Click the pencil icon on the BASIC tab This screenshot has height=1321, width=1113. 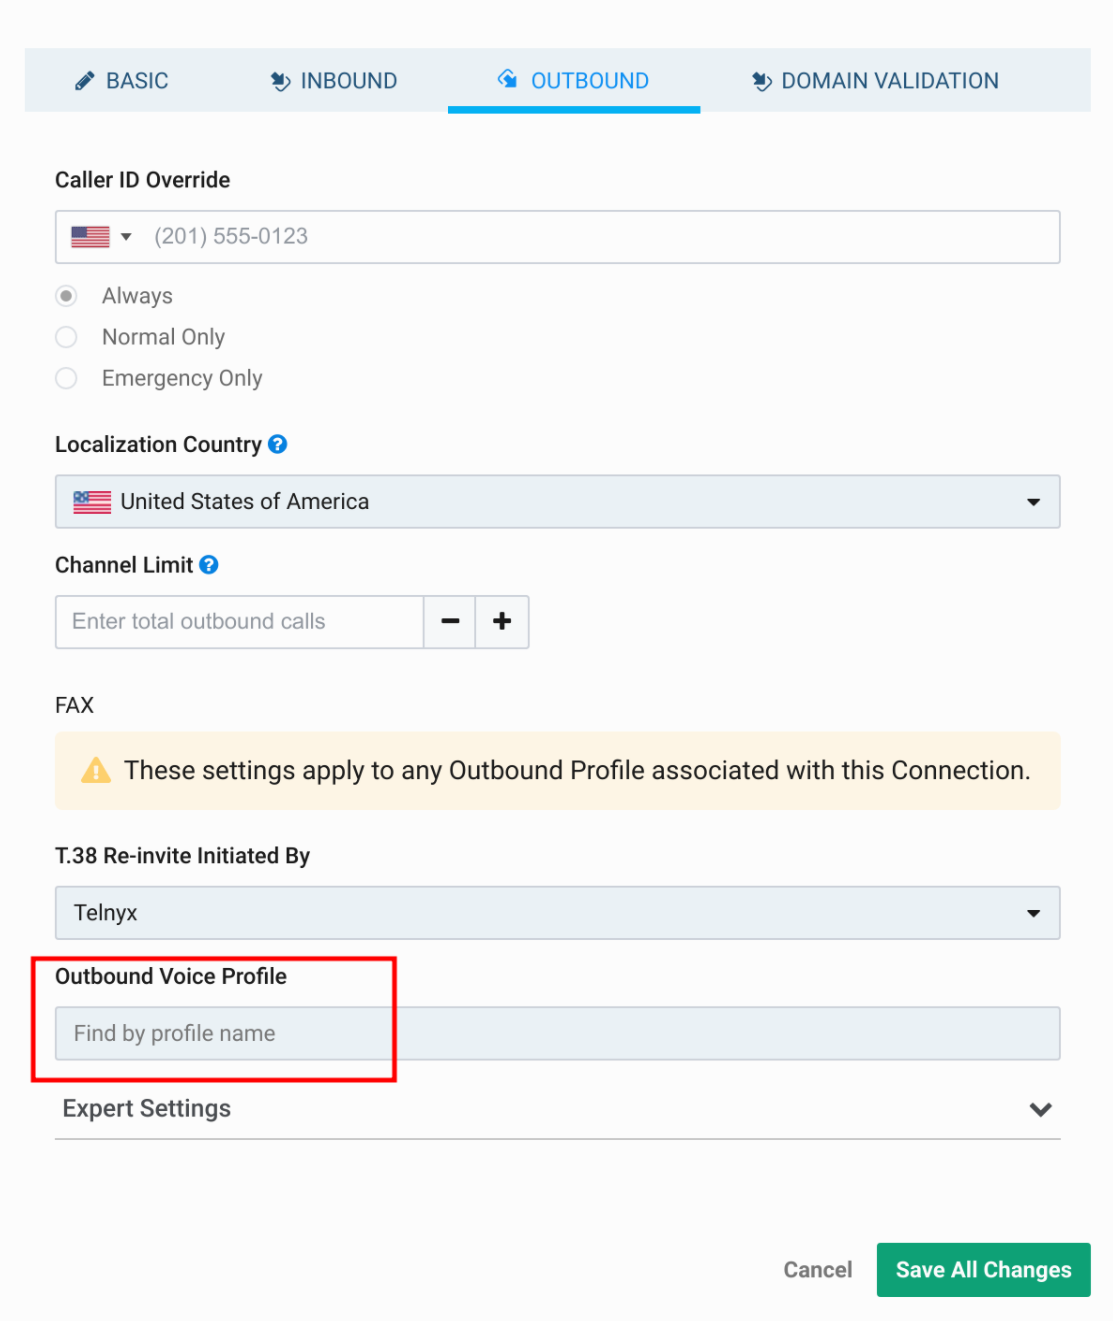pos(84,81)
